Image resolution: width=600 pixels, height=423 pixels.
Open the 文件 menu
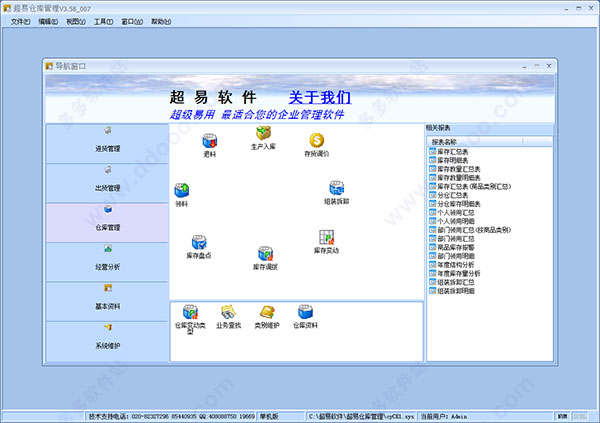pos(20,22)
